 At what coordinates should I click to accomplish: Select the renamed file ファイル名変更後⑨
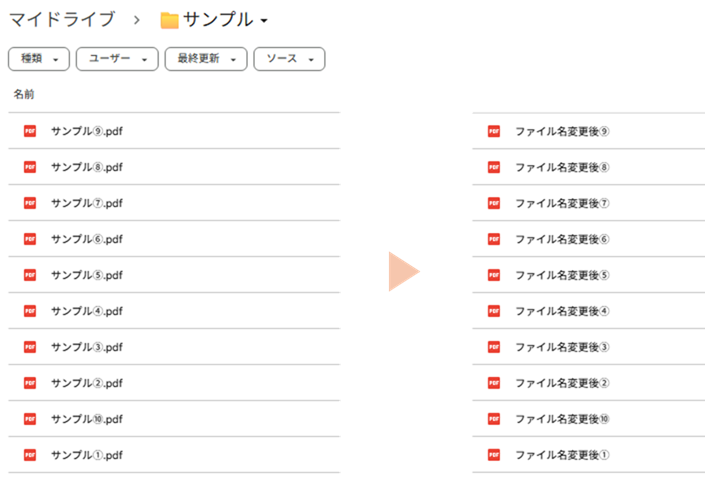point(562,131)
